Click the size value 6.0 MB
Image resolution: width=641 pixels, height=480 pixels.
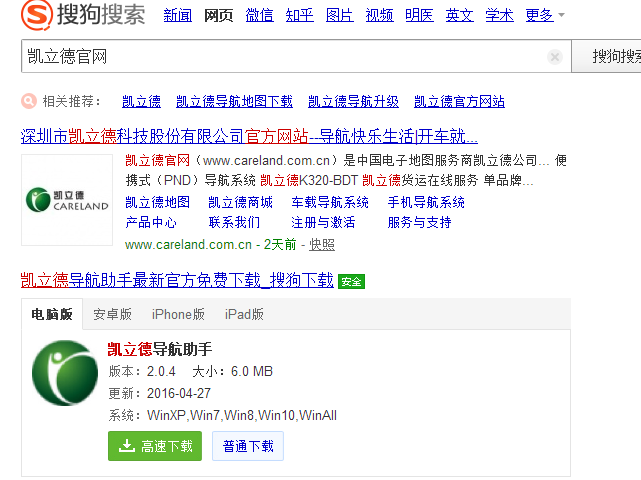[252, 371]
